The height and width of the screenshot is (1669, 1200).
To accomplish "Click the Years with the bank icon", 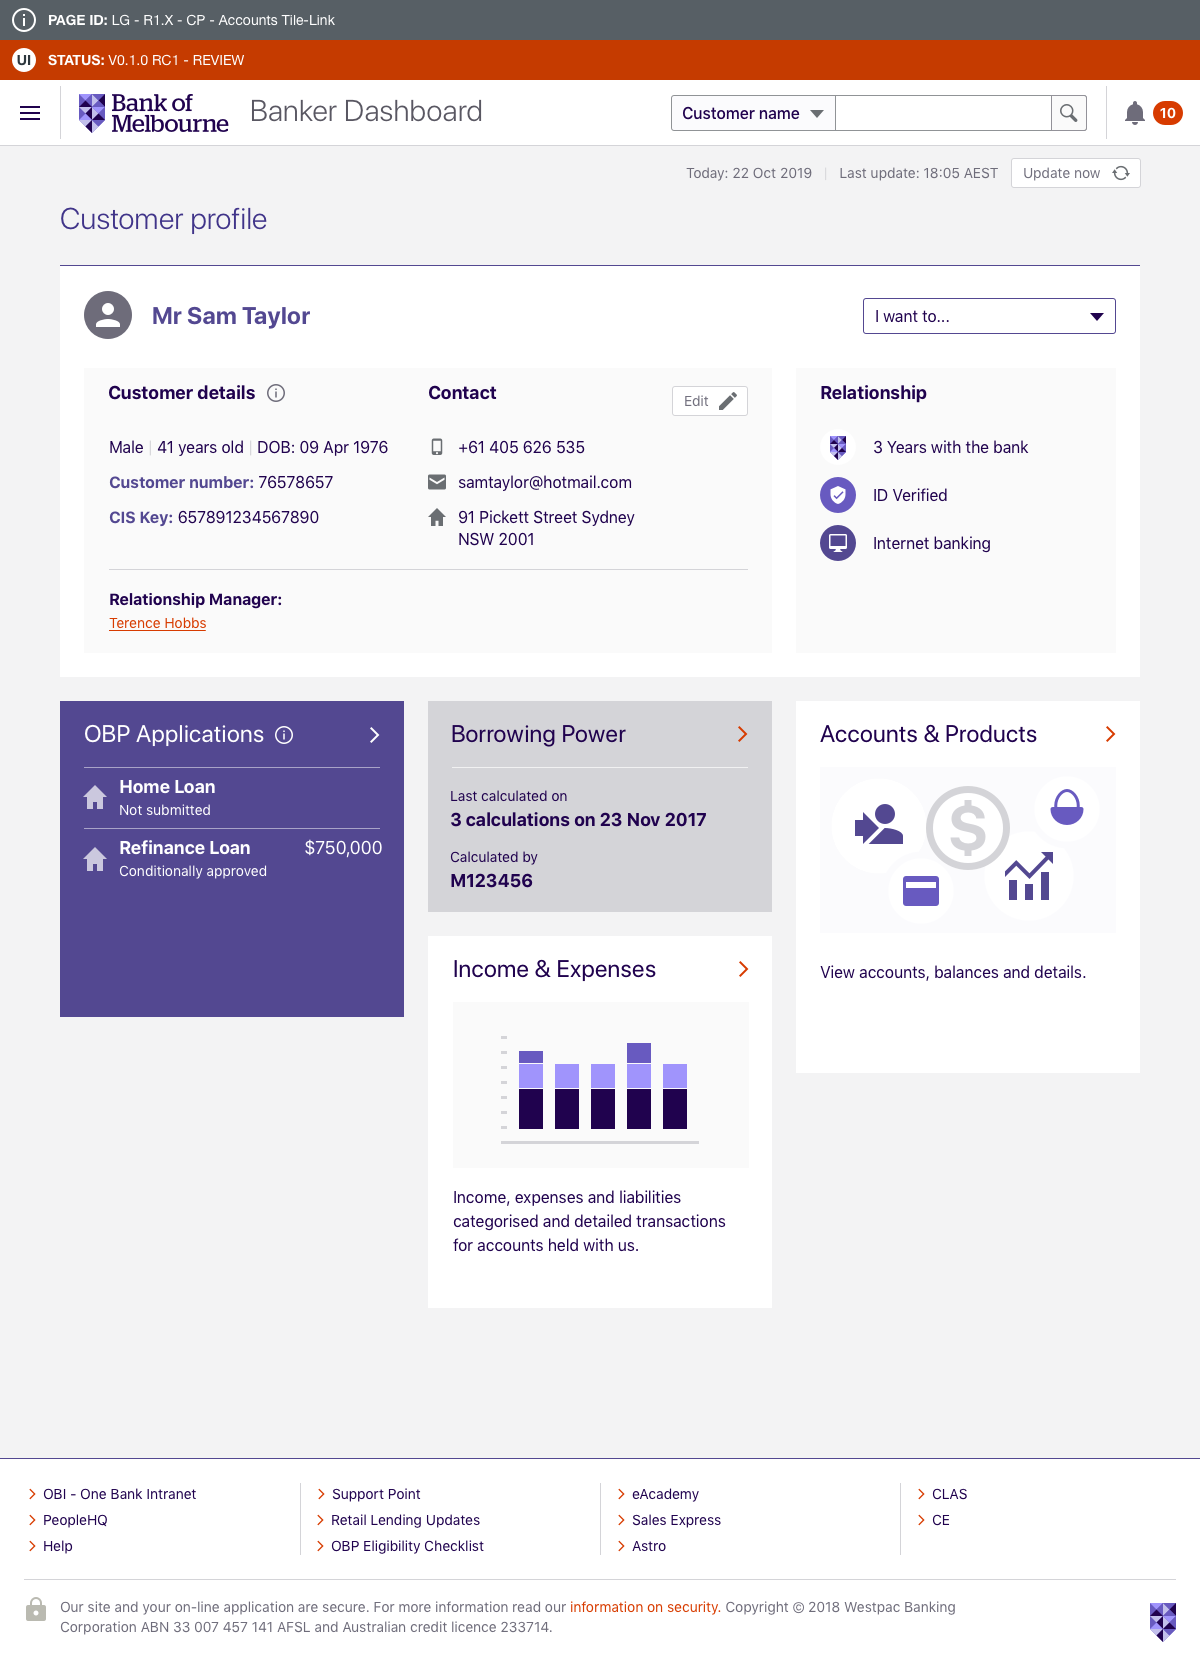I will pyautogui.click(x=838, y=447).
